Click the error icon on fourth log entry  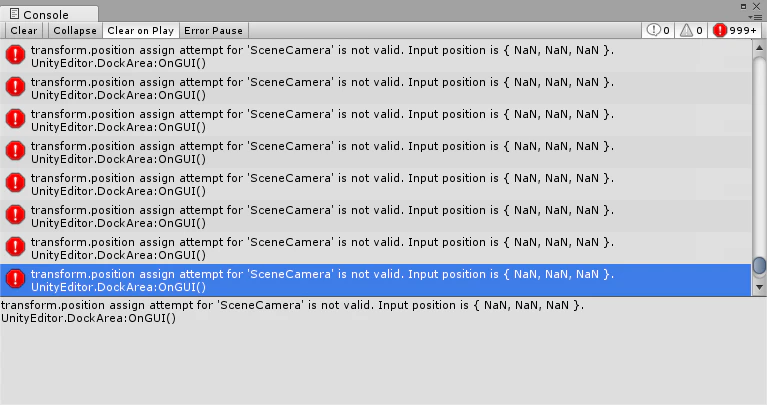(x=15, y=150)
